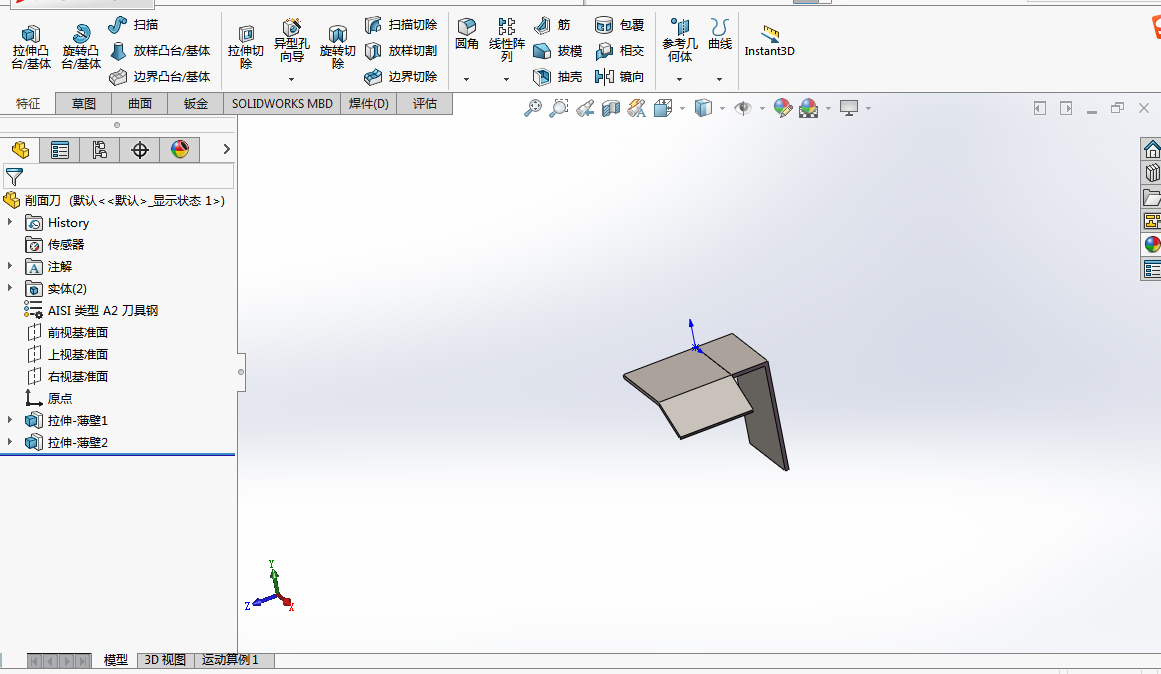Open Curves dropdown arrow
This screenshot has width=1161, height=674.
pos(720,79)
